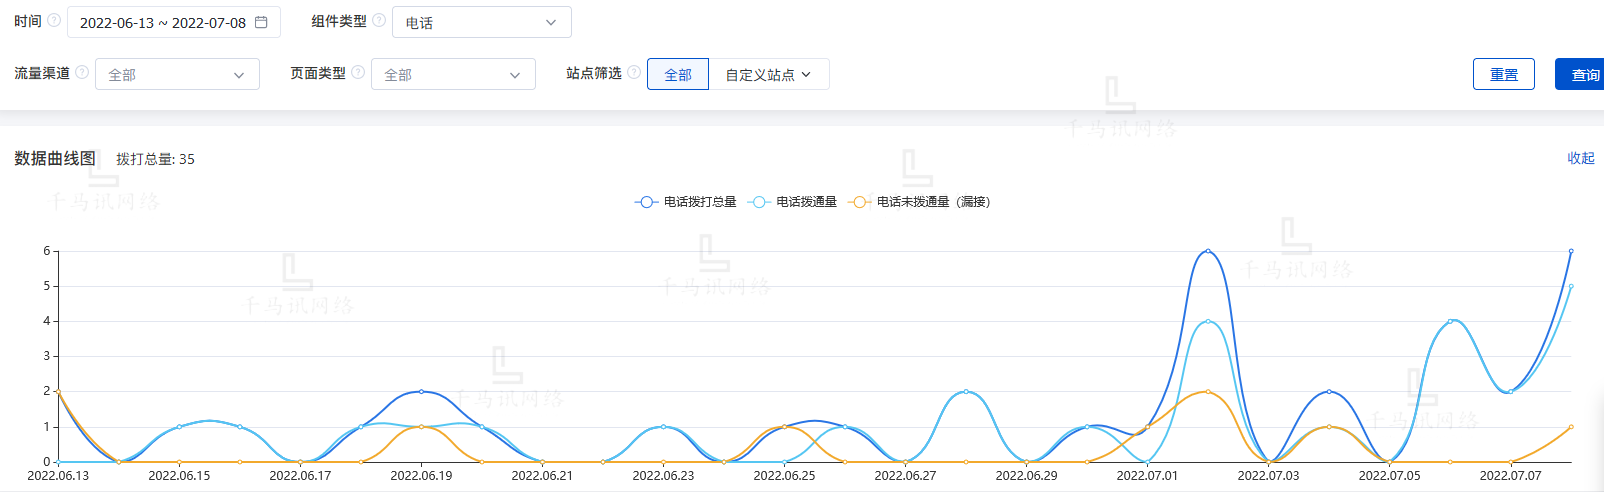
Task: Open the 组件类型 dropdown showing 电话
Action: pyautogui.click(x=481, y=22)
